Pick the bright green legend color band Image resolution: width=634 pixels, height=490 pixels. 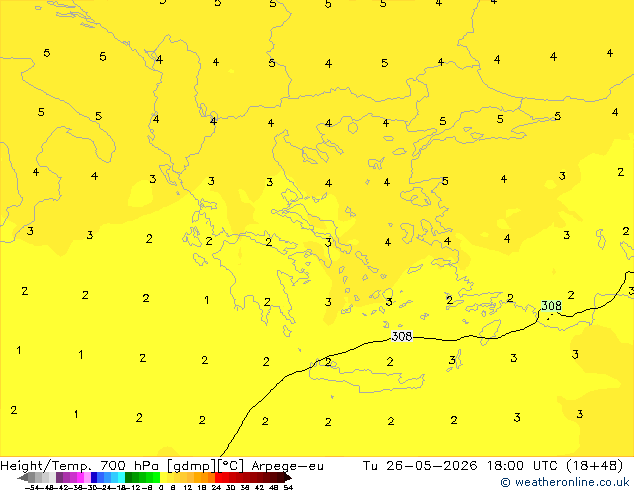click(x=156, y=477)
